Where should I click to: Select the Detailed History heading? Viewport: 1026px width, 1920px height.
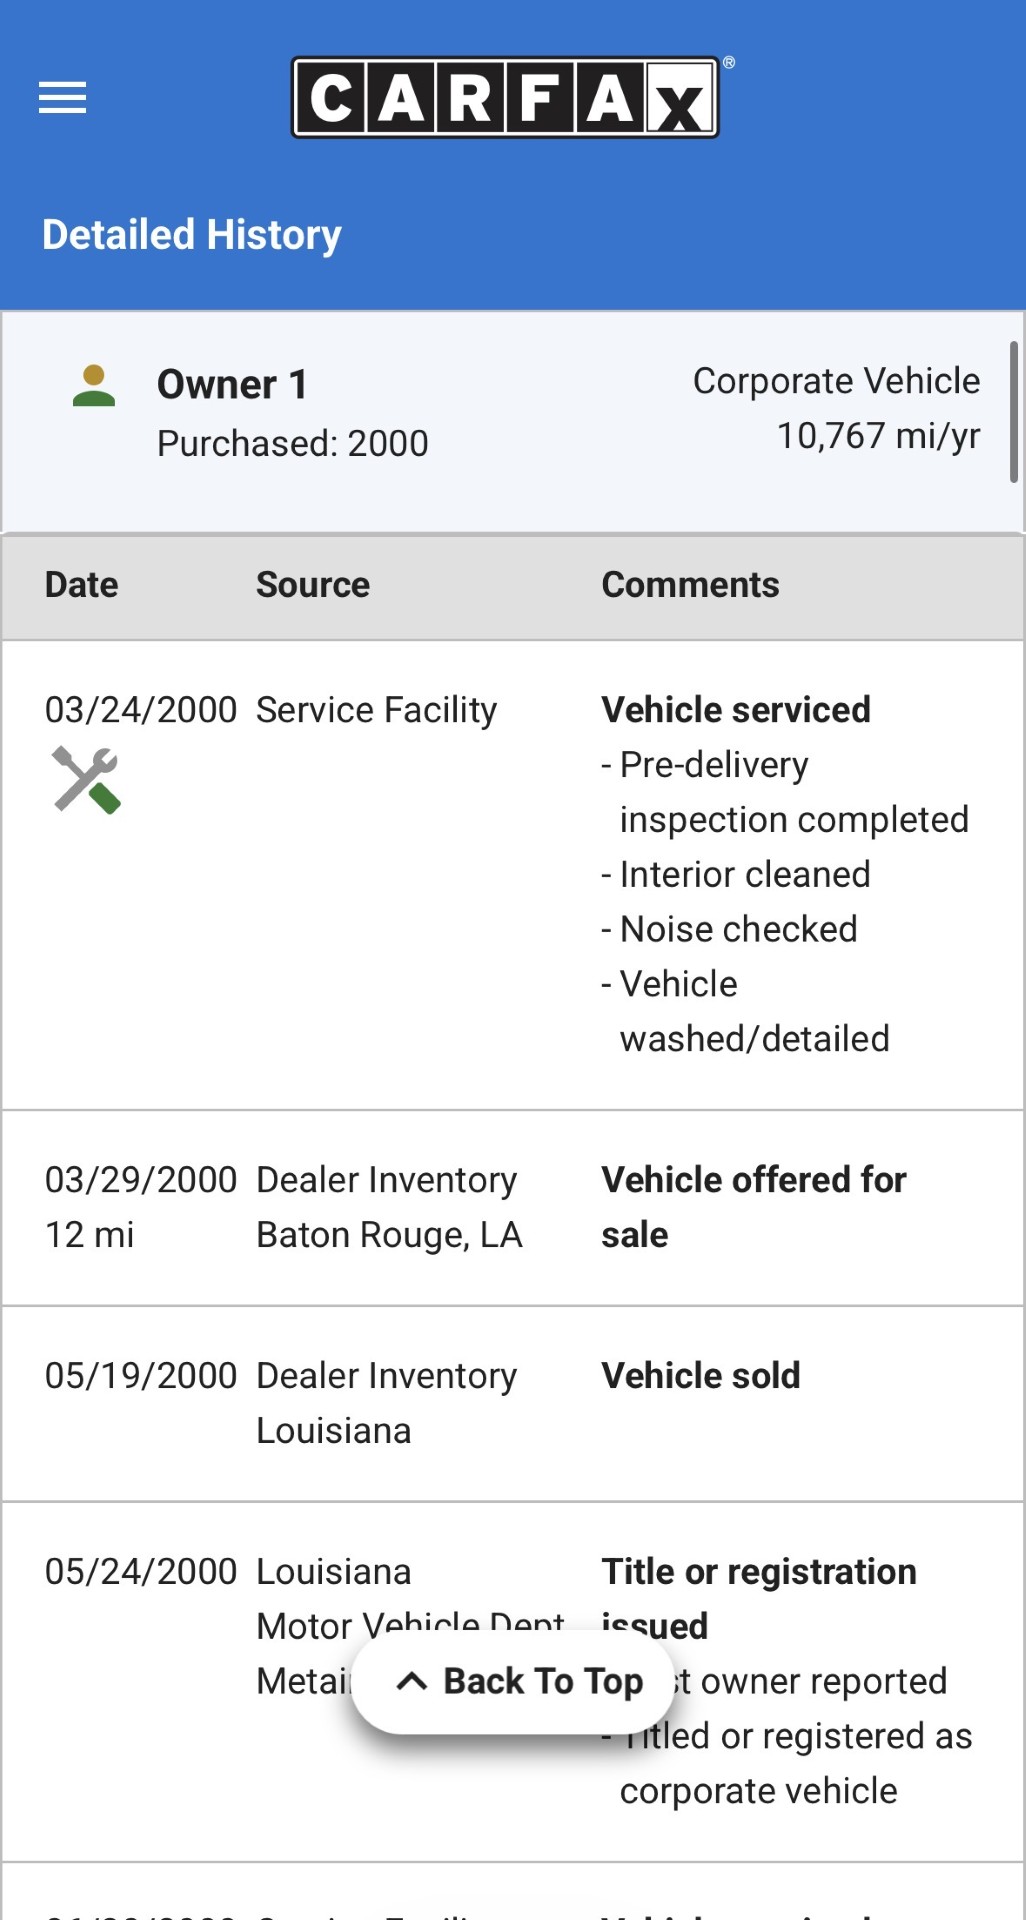point(192,235)
